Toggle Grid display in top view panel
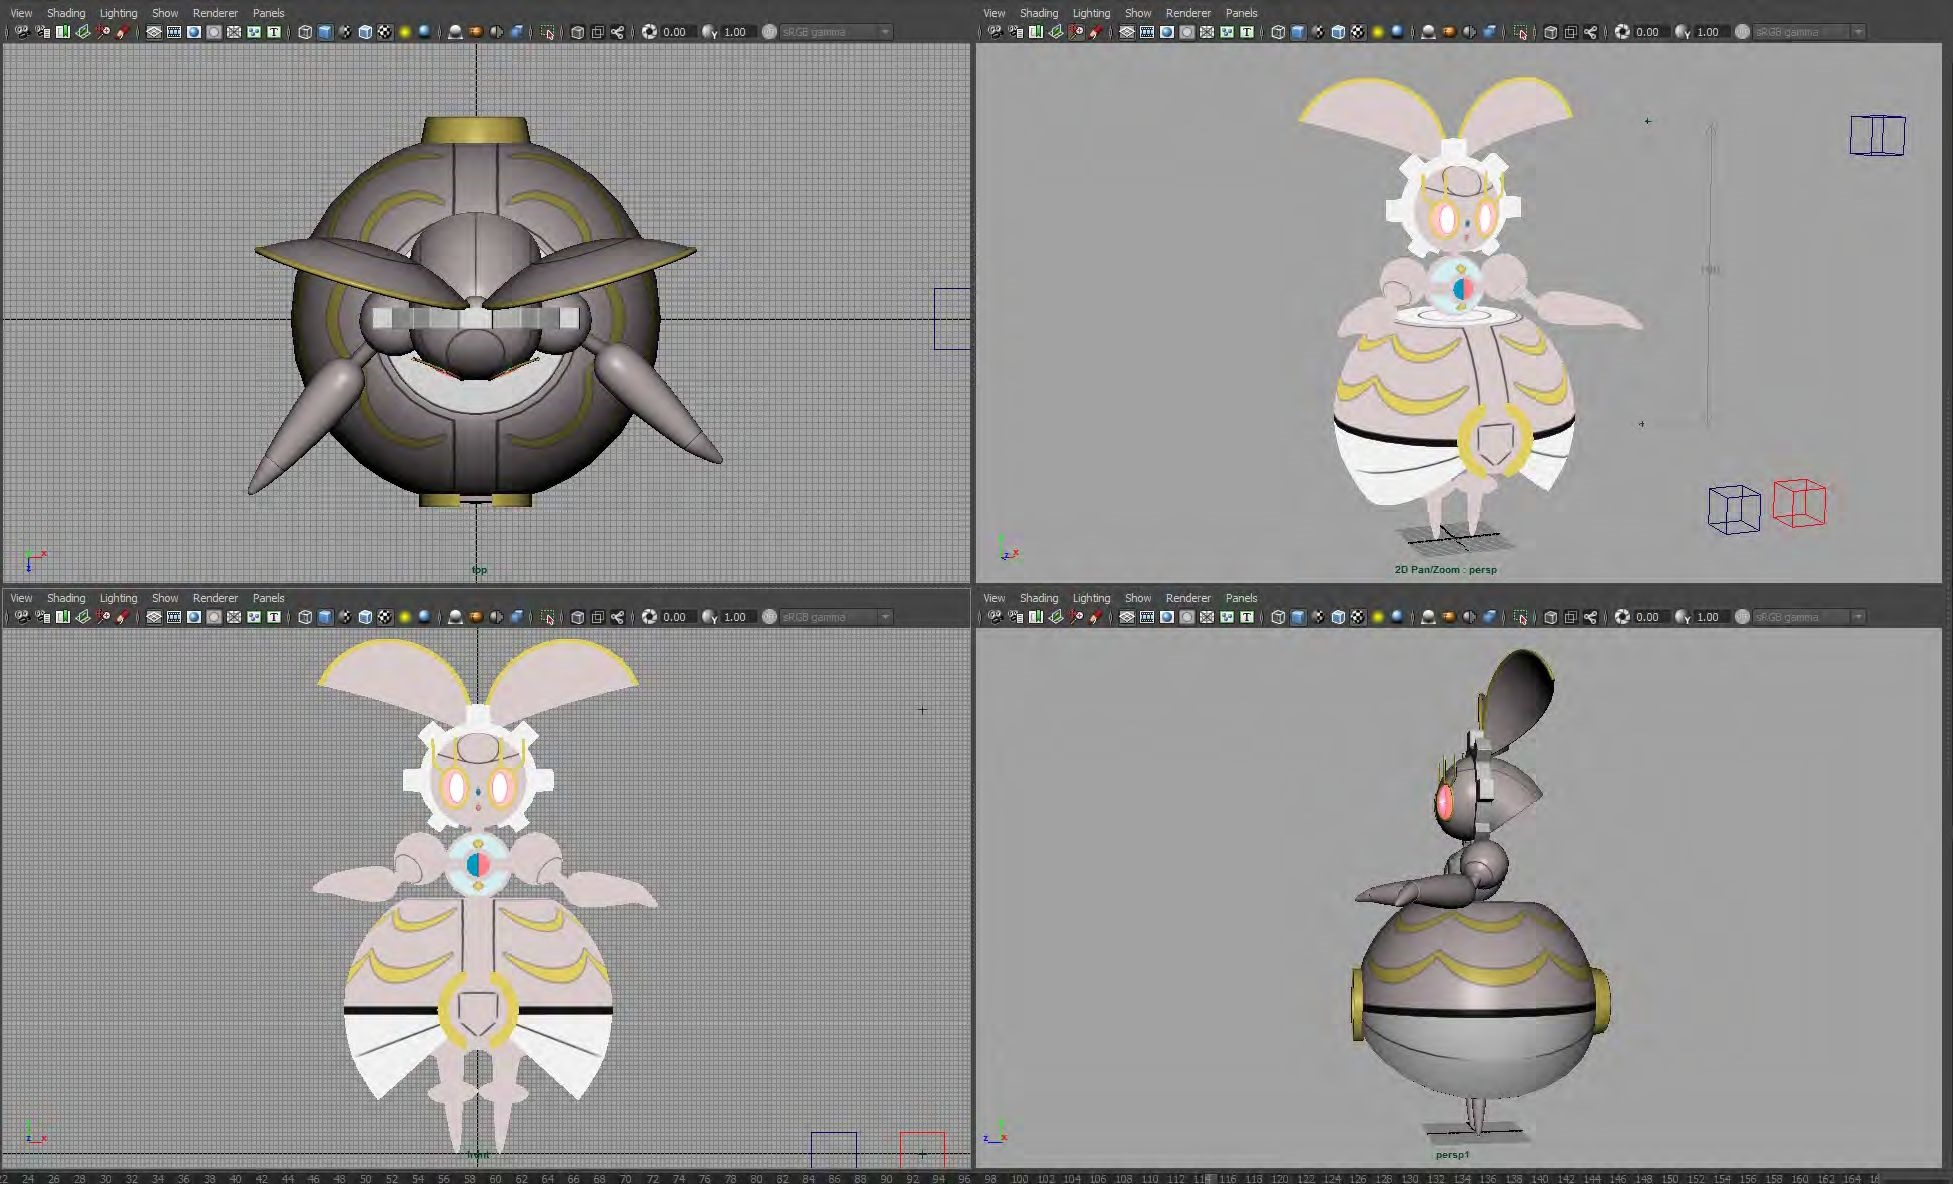The image size is (1953, 1184). 154,32
